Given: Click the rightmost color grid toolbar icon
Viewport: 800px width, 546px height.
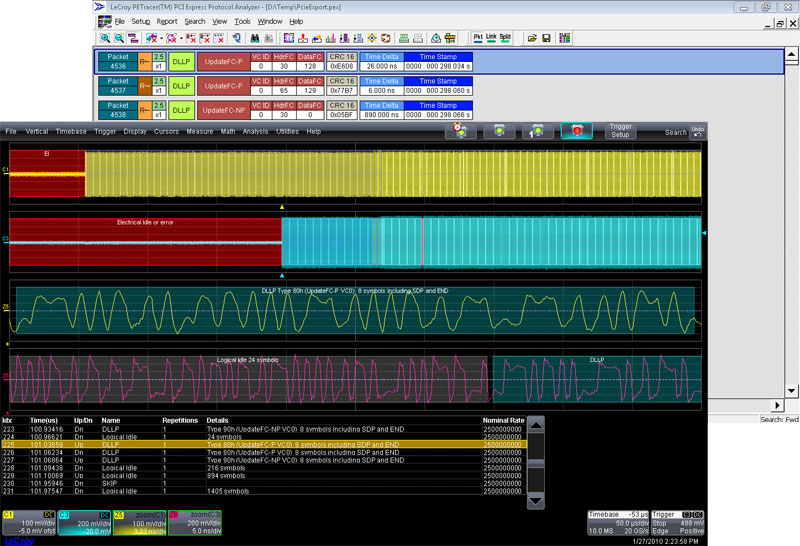Looking at the screenshot, I should [x=565, y=38].
